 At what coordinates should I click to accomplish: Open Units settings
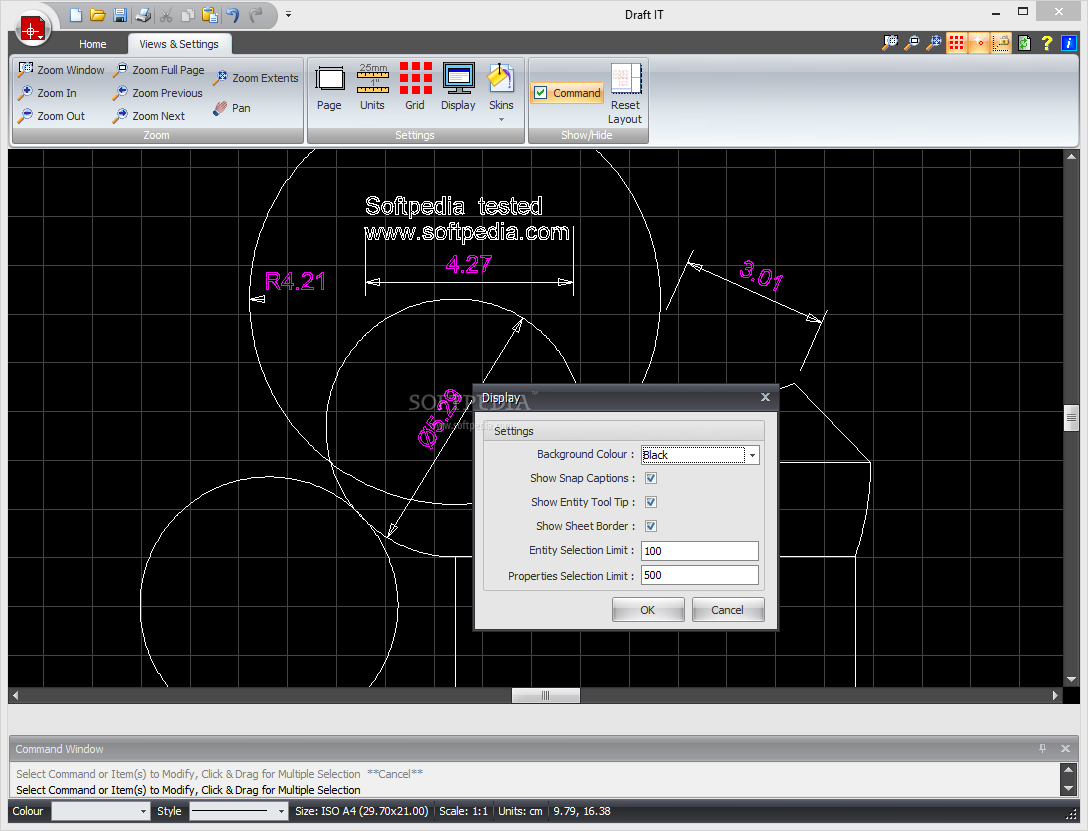point(372,87)
